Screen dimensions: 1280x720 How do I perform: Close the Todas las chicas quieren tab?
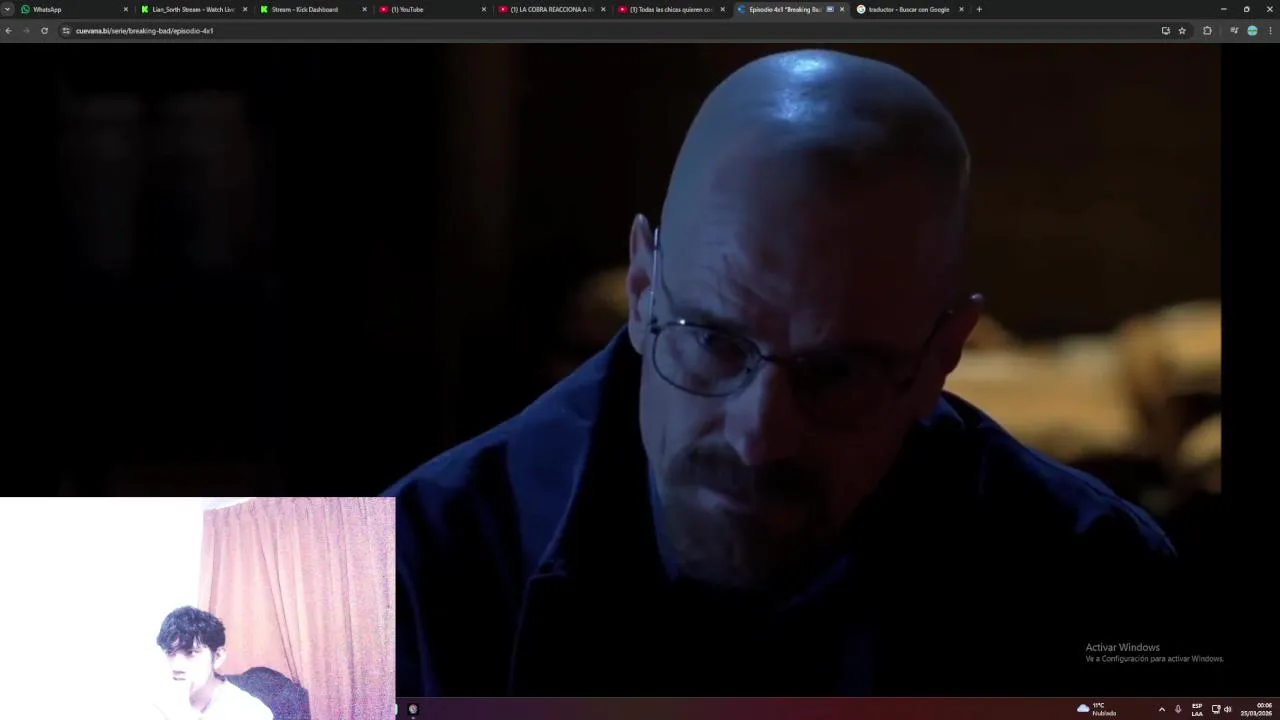(x=722, y=9)
